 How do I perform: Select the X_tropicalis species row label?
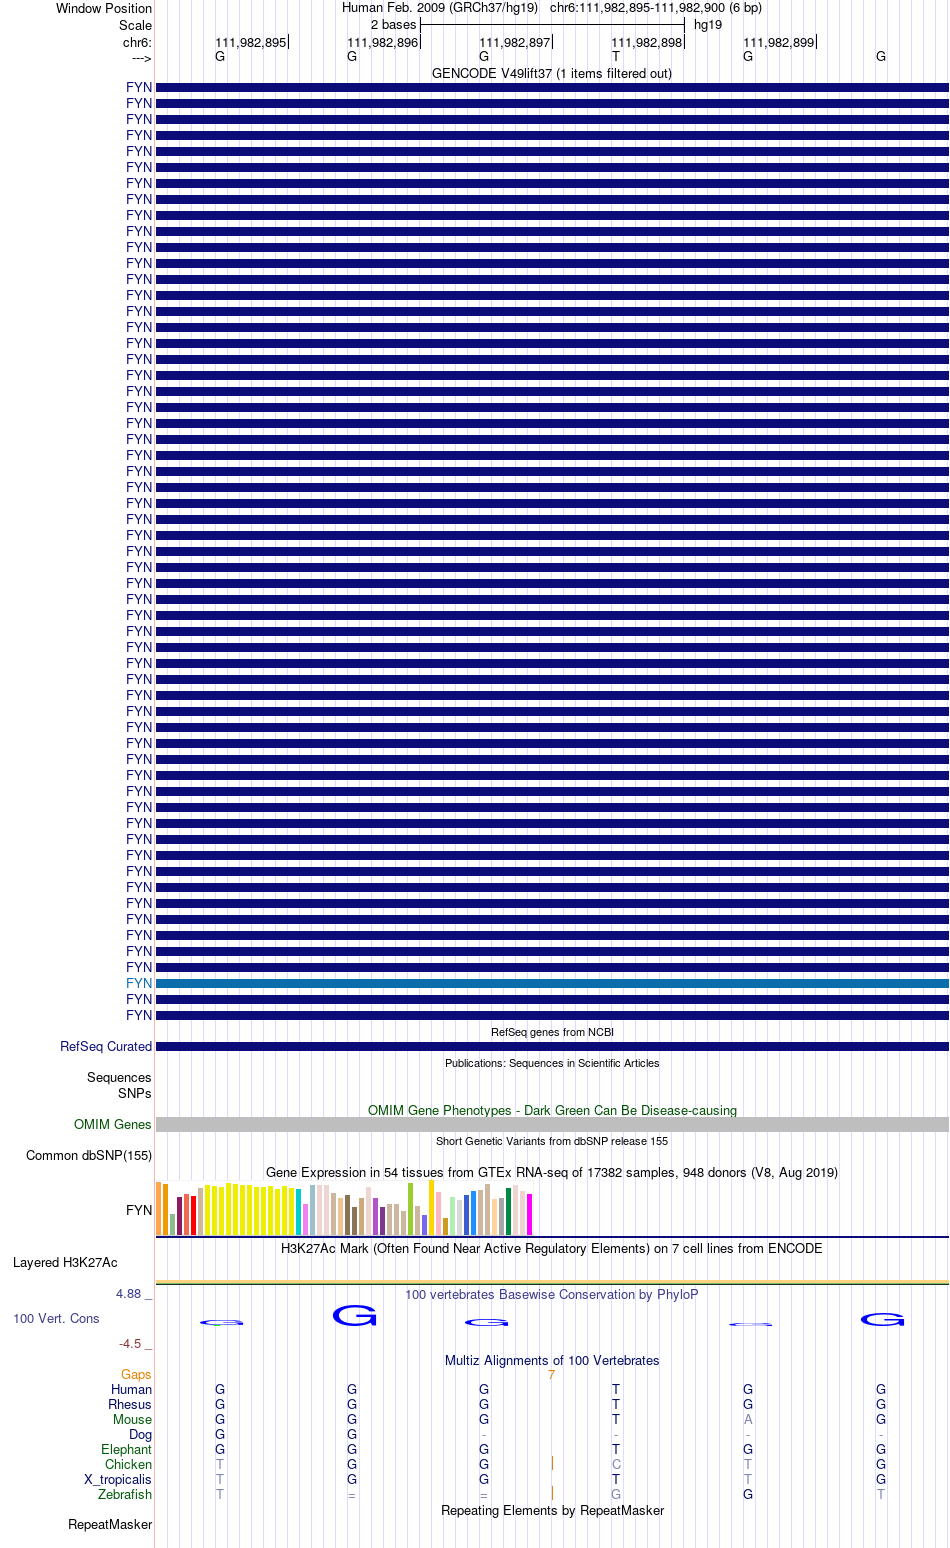coord(118,1479)
